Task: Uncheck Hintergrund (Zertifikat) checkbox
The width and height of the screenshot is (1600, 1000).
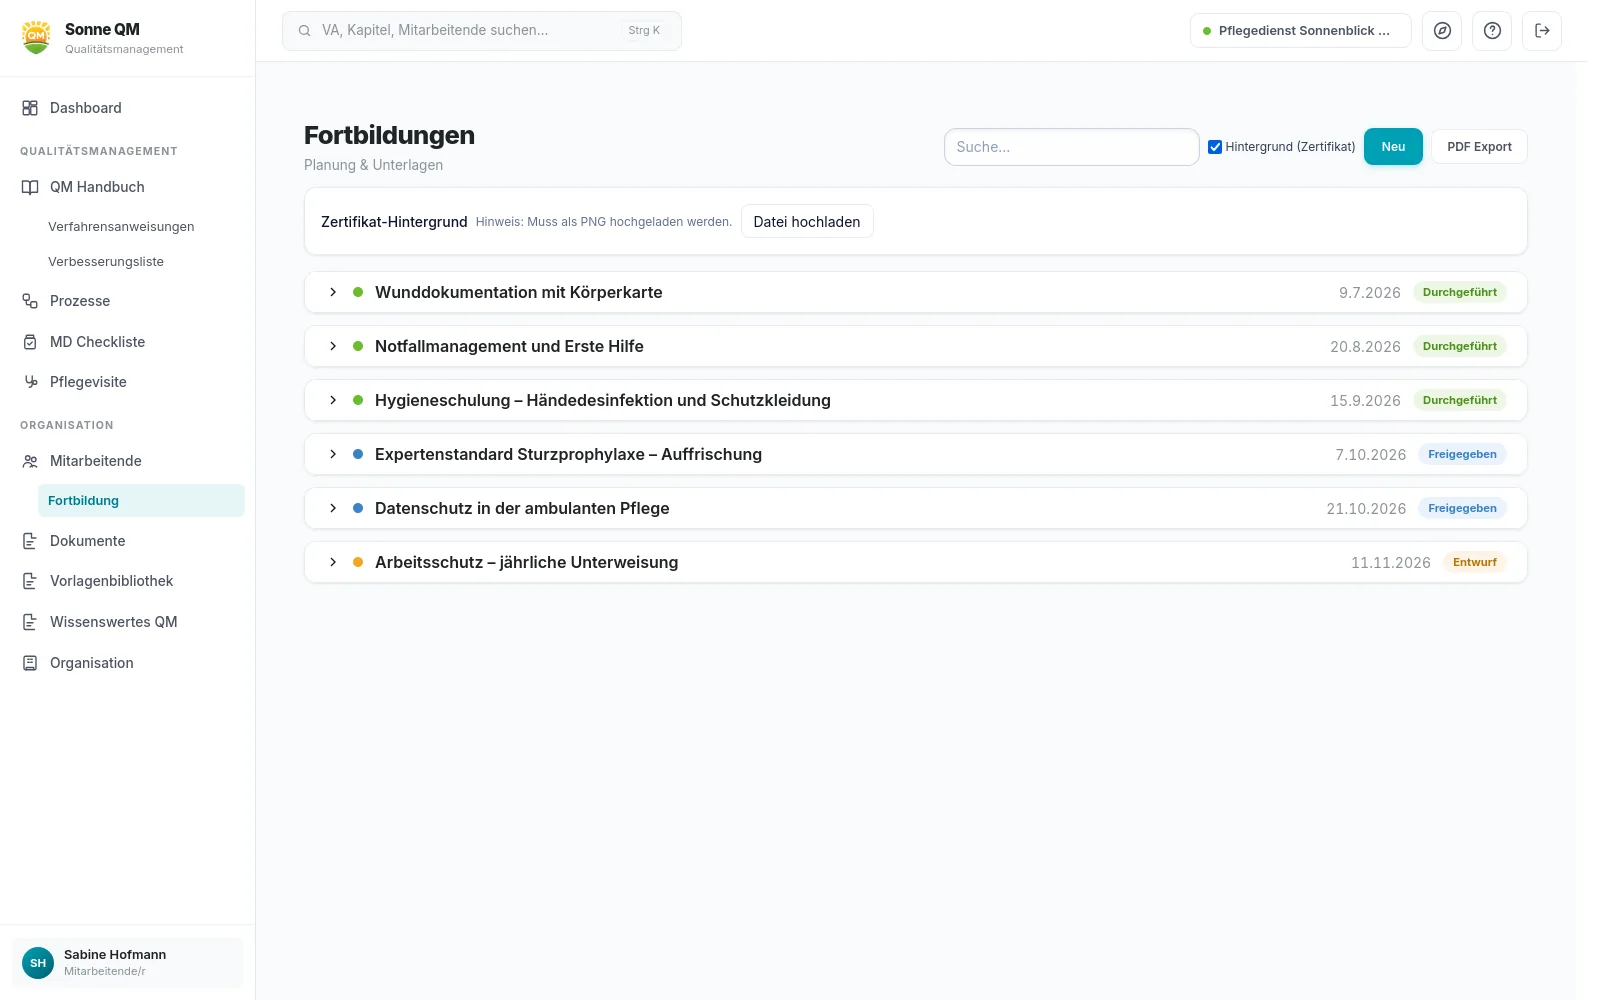Action: [x=1215, y=147]
